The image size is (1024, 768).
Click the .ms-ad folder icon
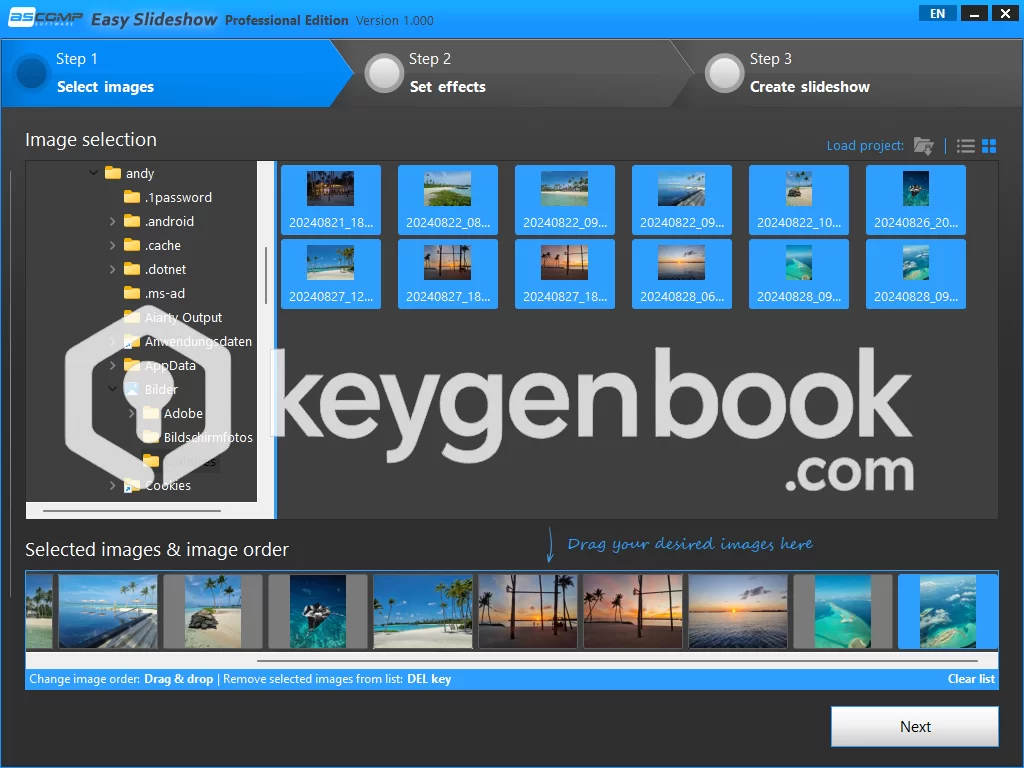(132, 293)
